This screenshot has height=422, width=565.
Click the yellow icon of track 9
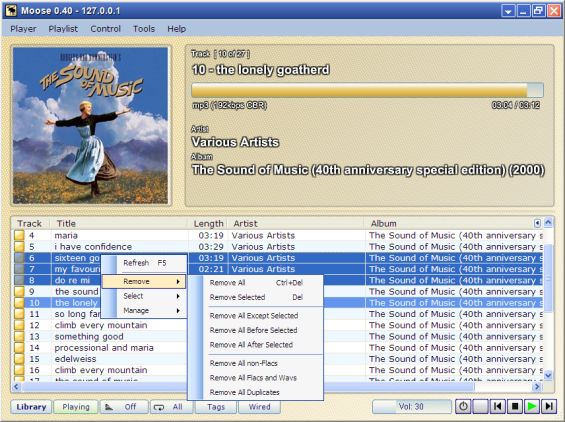pyautogui.click(x=19, y=292)
